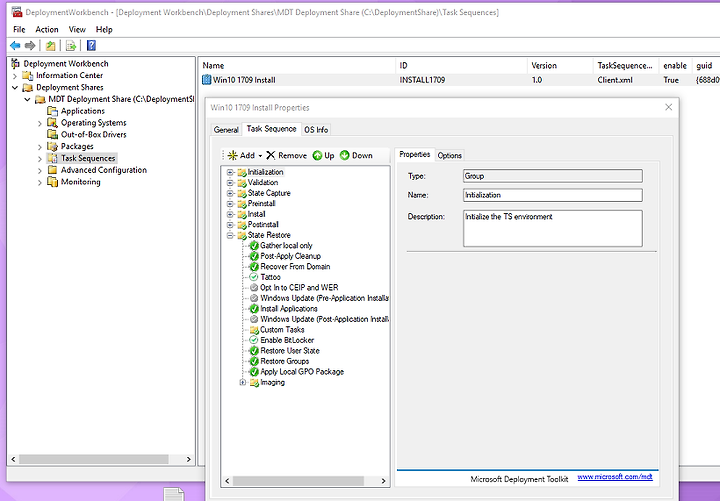Expand the Validation group
The width and height of the screenshot is (720, 501).
point(231,183)
